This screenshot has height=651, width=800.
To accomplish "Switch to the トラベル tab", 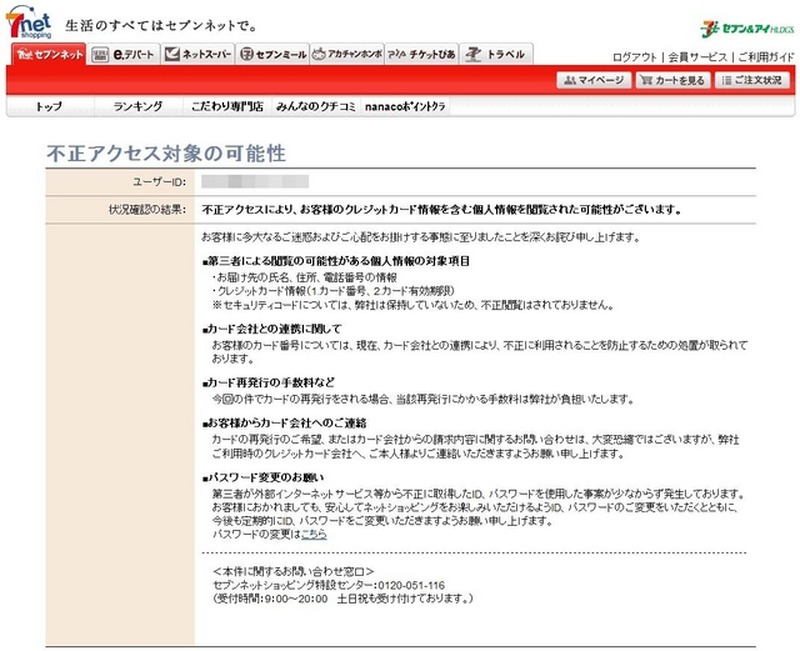I will pos(496,54).
